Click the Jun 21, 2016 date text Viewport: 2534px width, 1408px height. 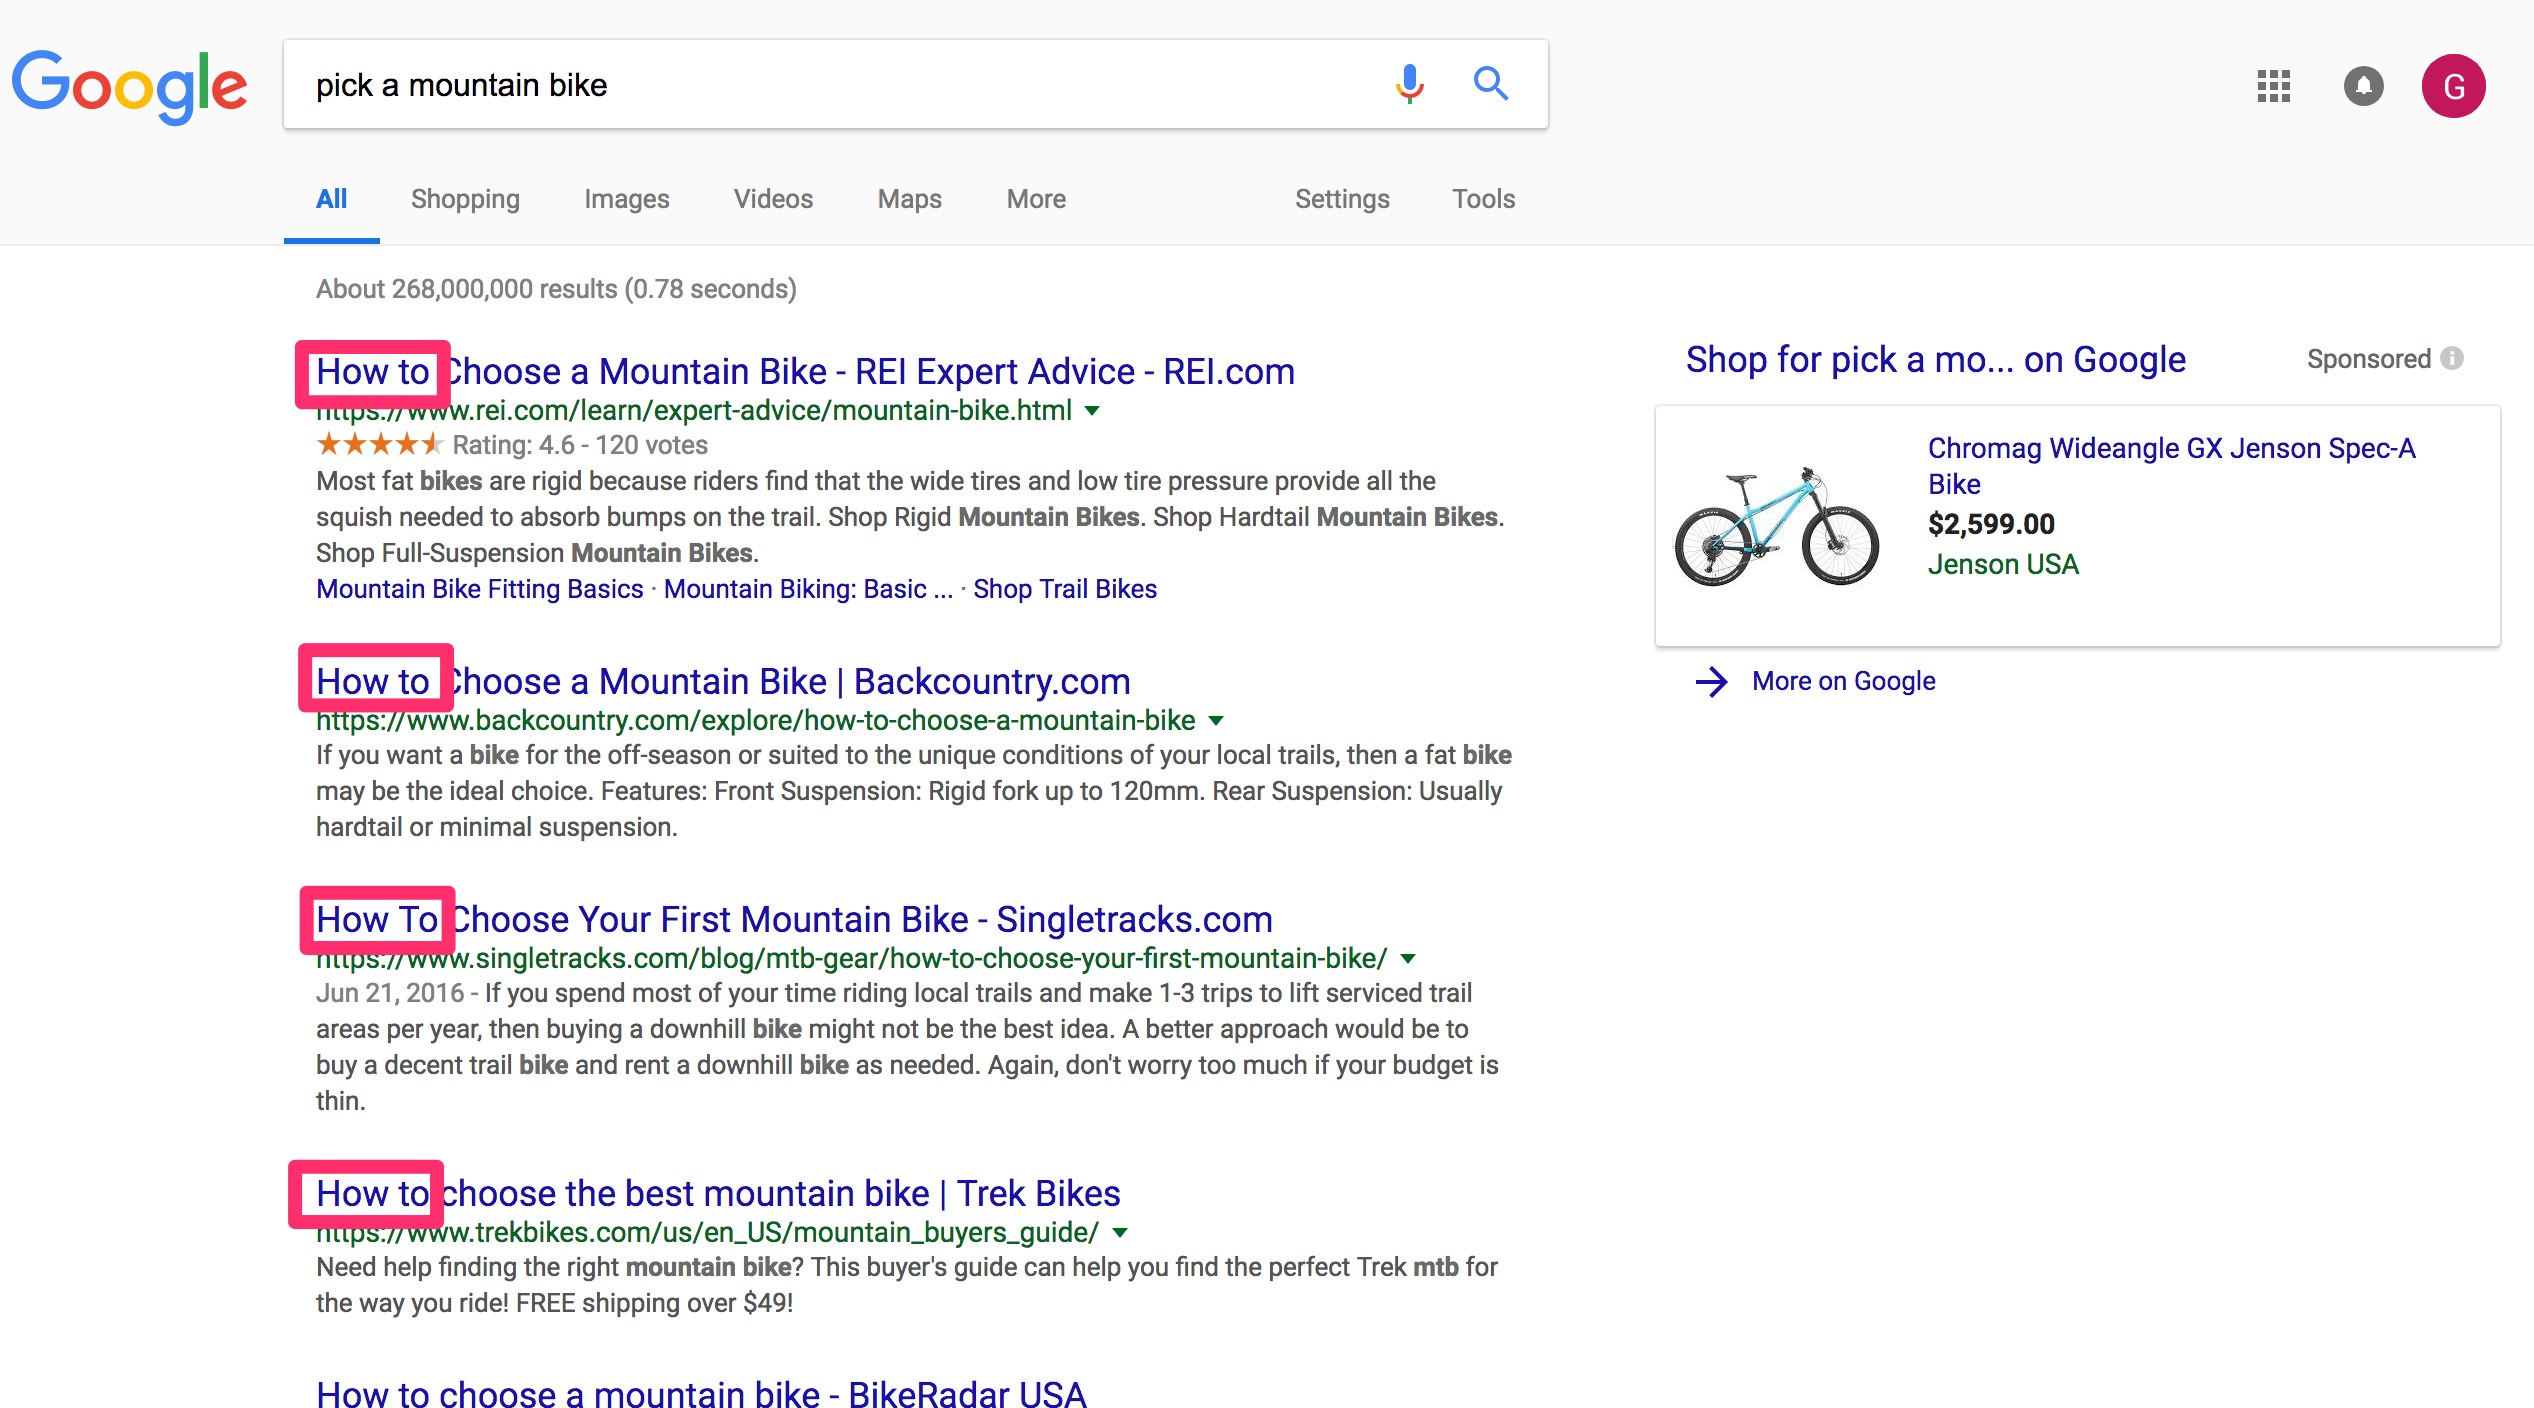390,993
